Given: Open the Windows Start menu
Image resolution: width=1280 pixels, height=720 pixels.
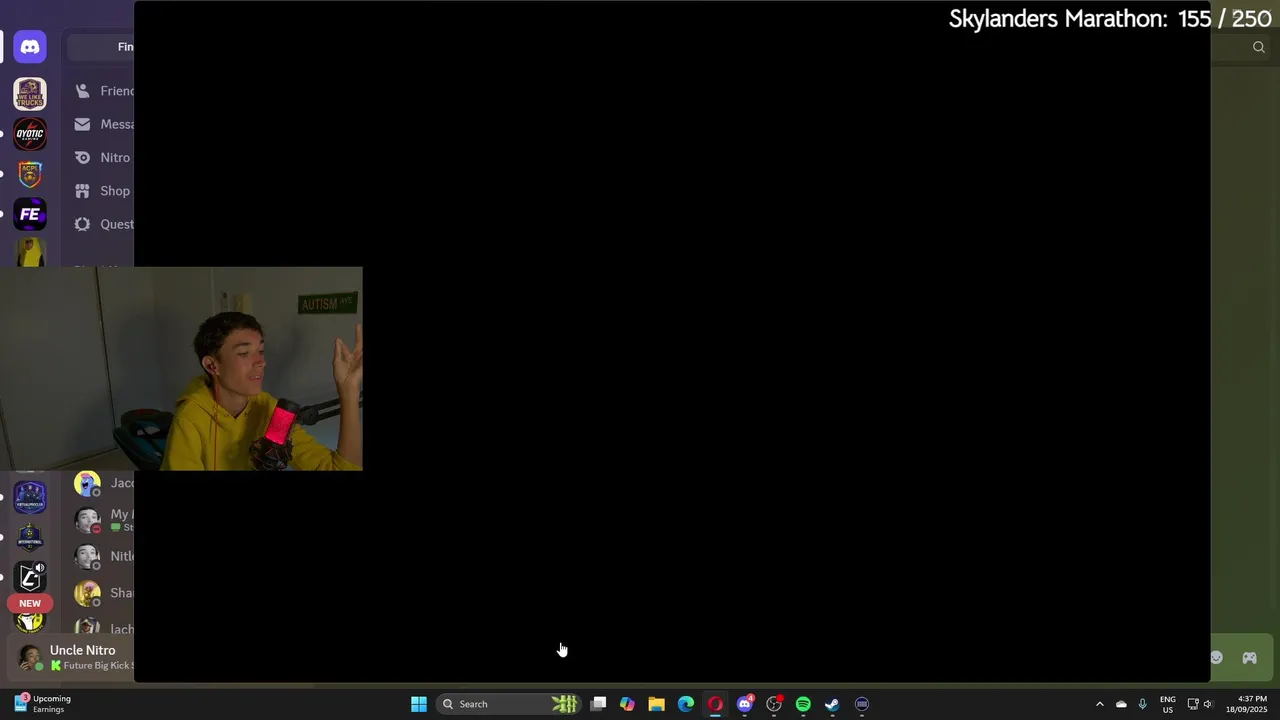Looking at the screenshot, I should click(419, 704).
